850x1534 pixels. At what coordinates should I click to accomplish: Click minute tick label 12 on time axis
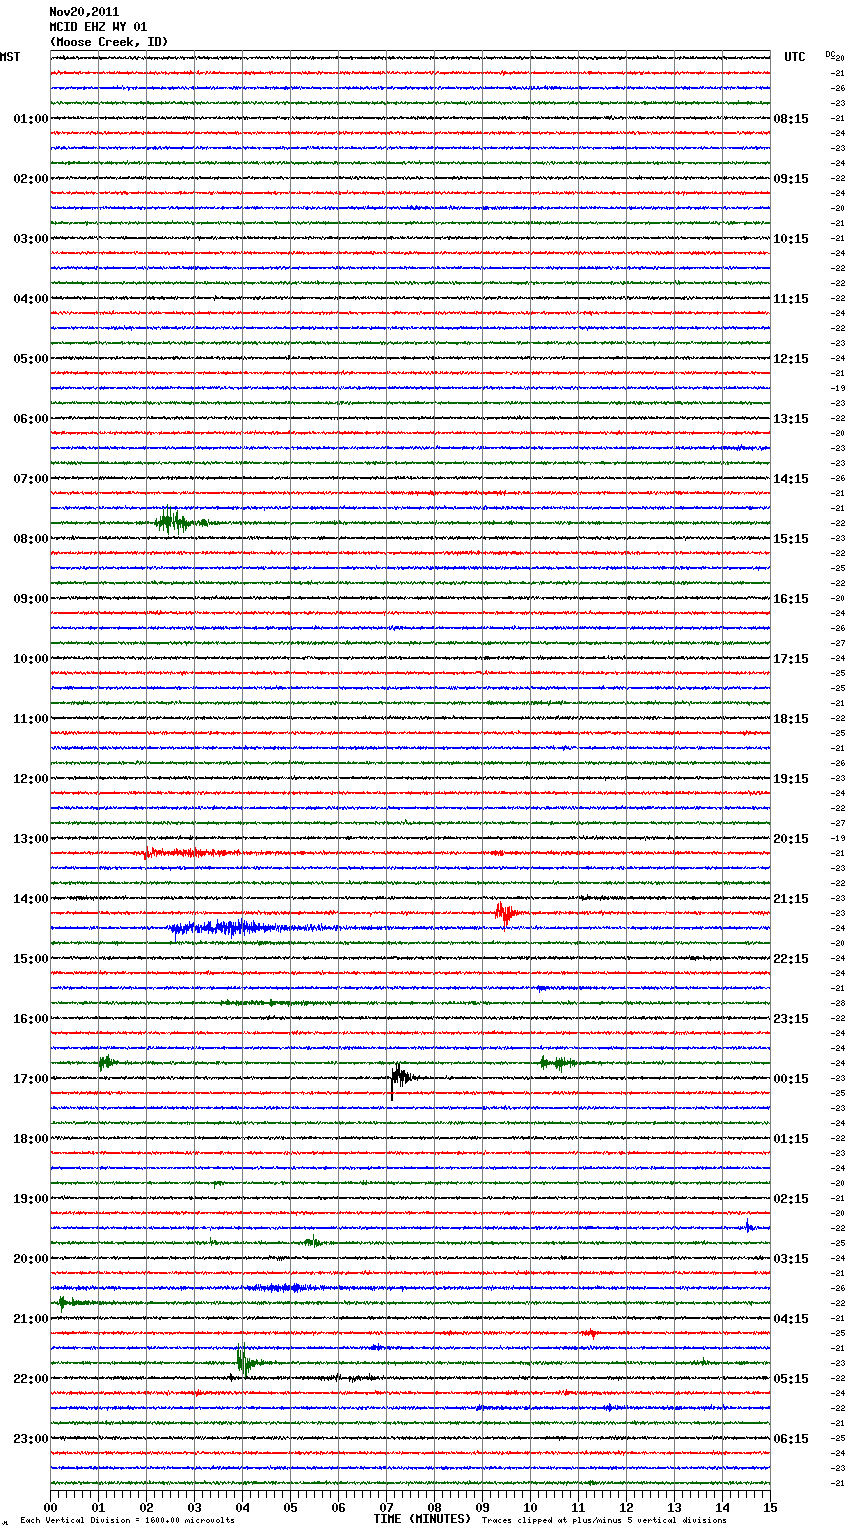tap(626, 1507)
